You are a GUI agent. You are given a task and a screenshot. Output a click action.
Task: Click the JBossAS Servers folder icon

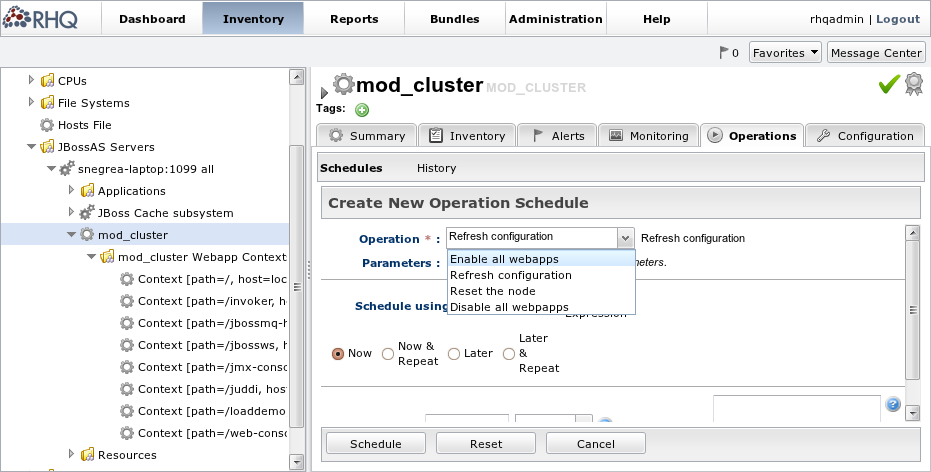[x=48, y=147]
